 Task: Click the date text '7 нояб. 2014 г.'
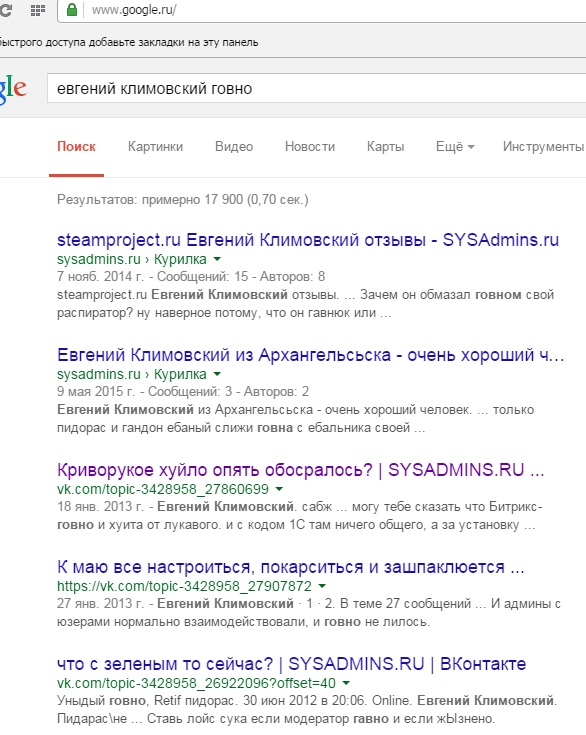coord(100,277)
